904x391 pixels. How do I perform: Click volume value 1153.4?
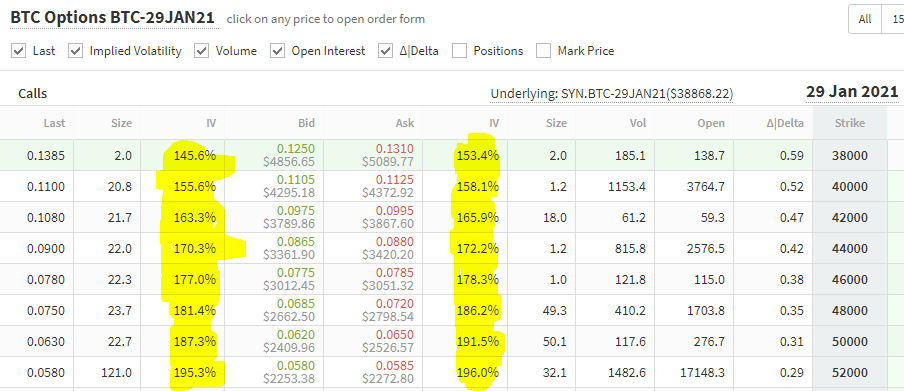(x=627, y=186)
